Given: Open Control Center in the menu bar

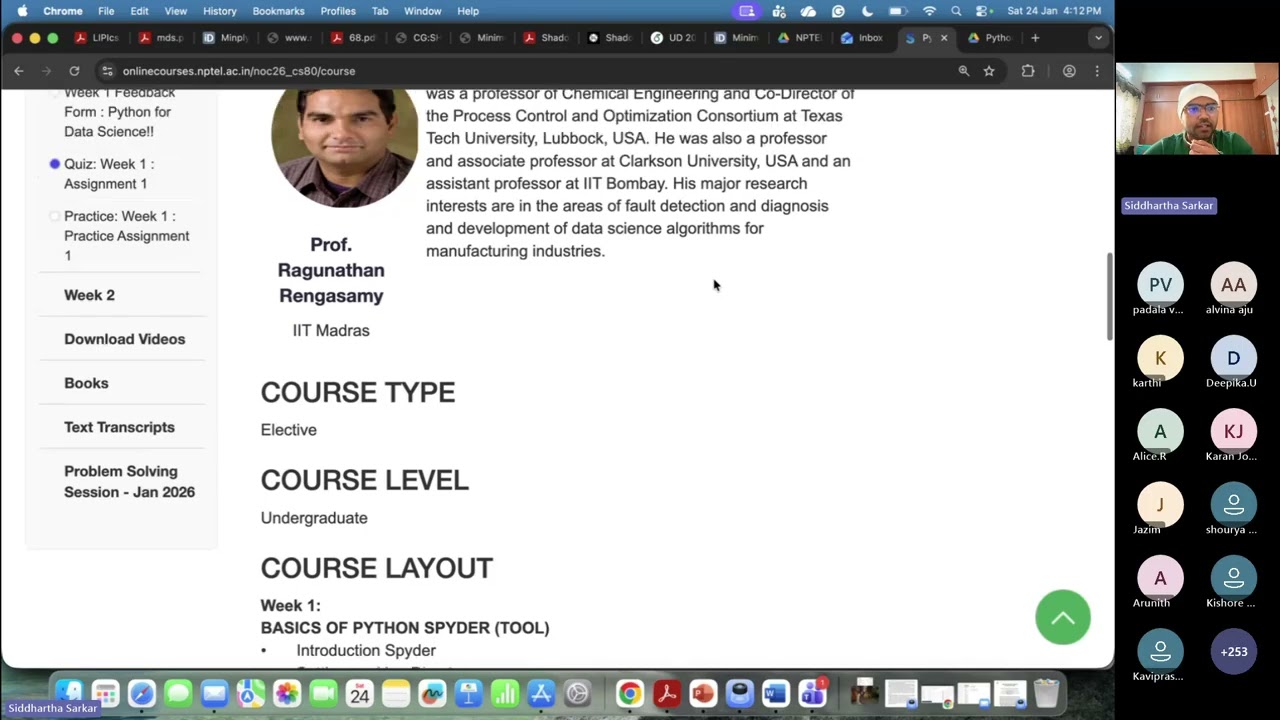Looking at the screenshot, I should [982, 11].
